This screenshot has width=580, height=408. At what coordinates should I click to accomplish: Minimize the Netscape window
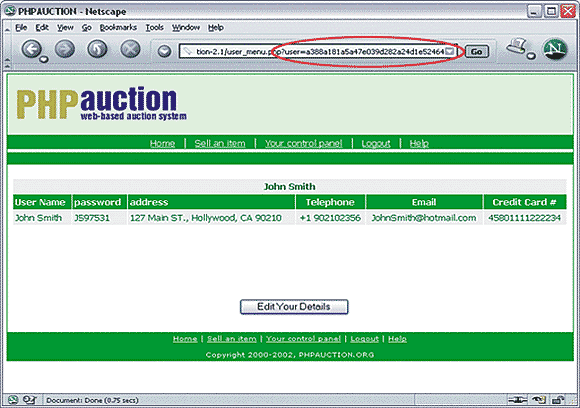click(534, 11)
